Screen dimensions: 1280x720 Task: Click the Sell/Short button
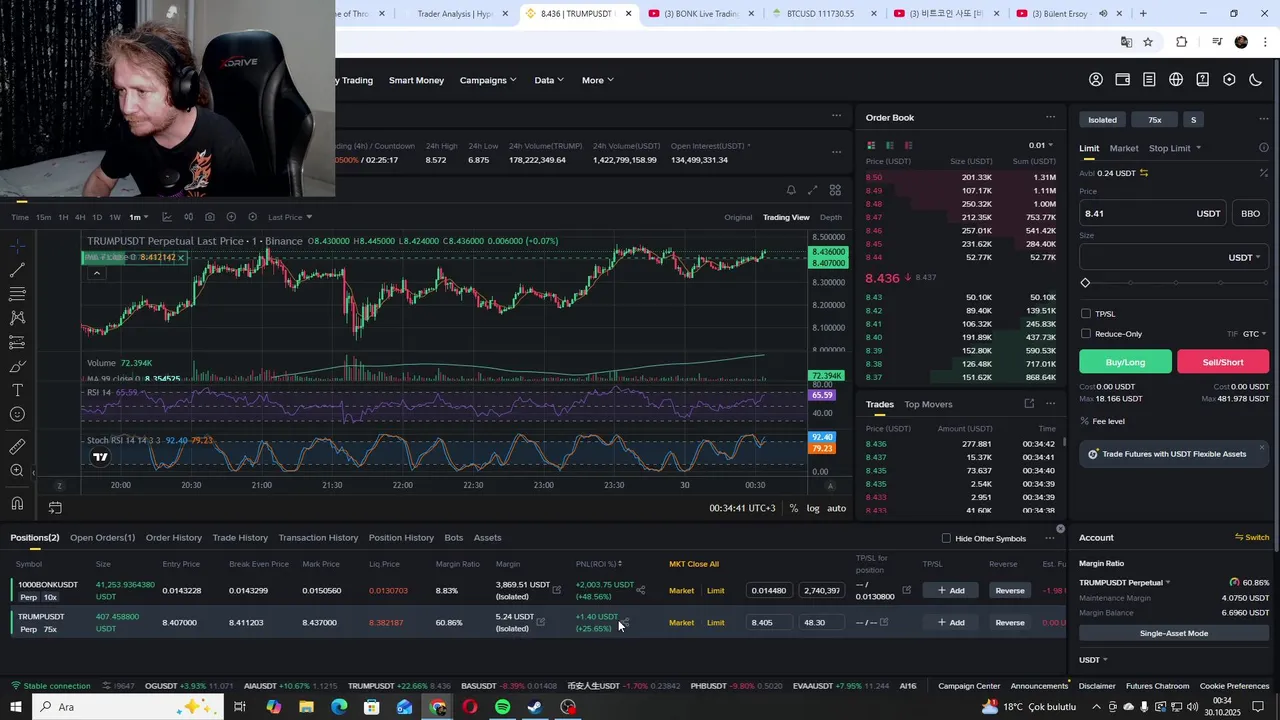tap(1223, 362)
